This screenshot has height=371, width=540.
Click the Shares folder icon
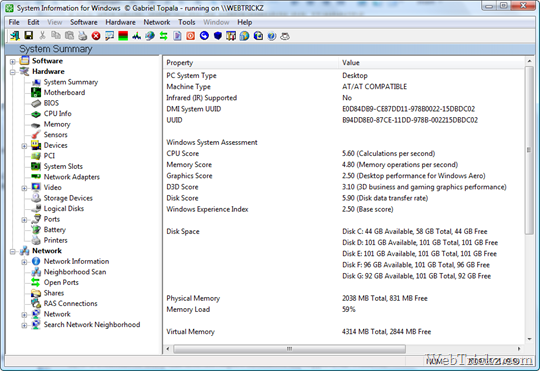(36, 293)
